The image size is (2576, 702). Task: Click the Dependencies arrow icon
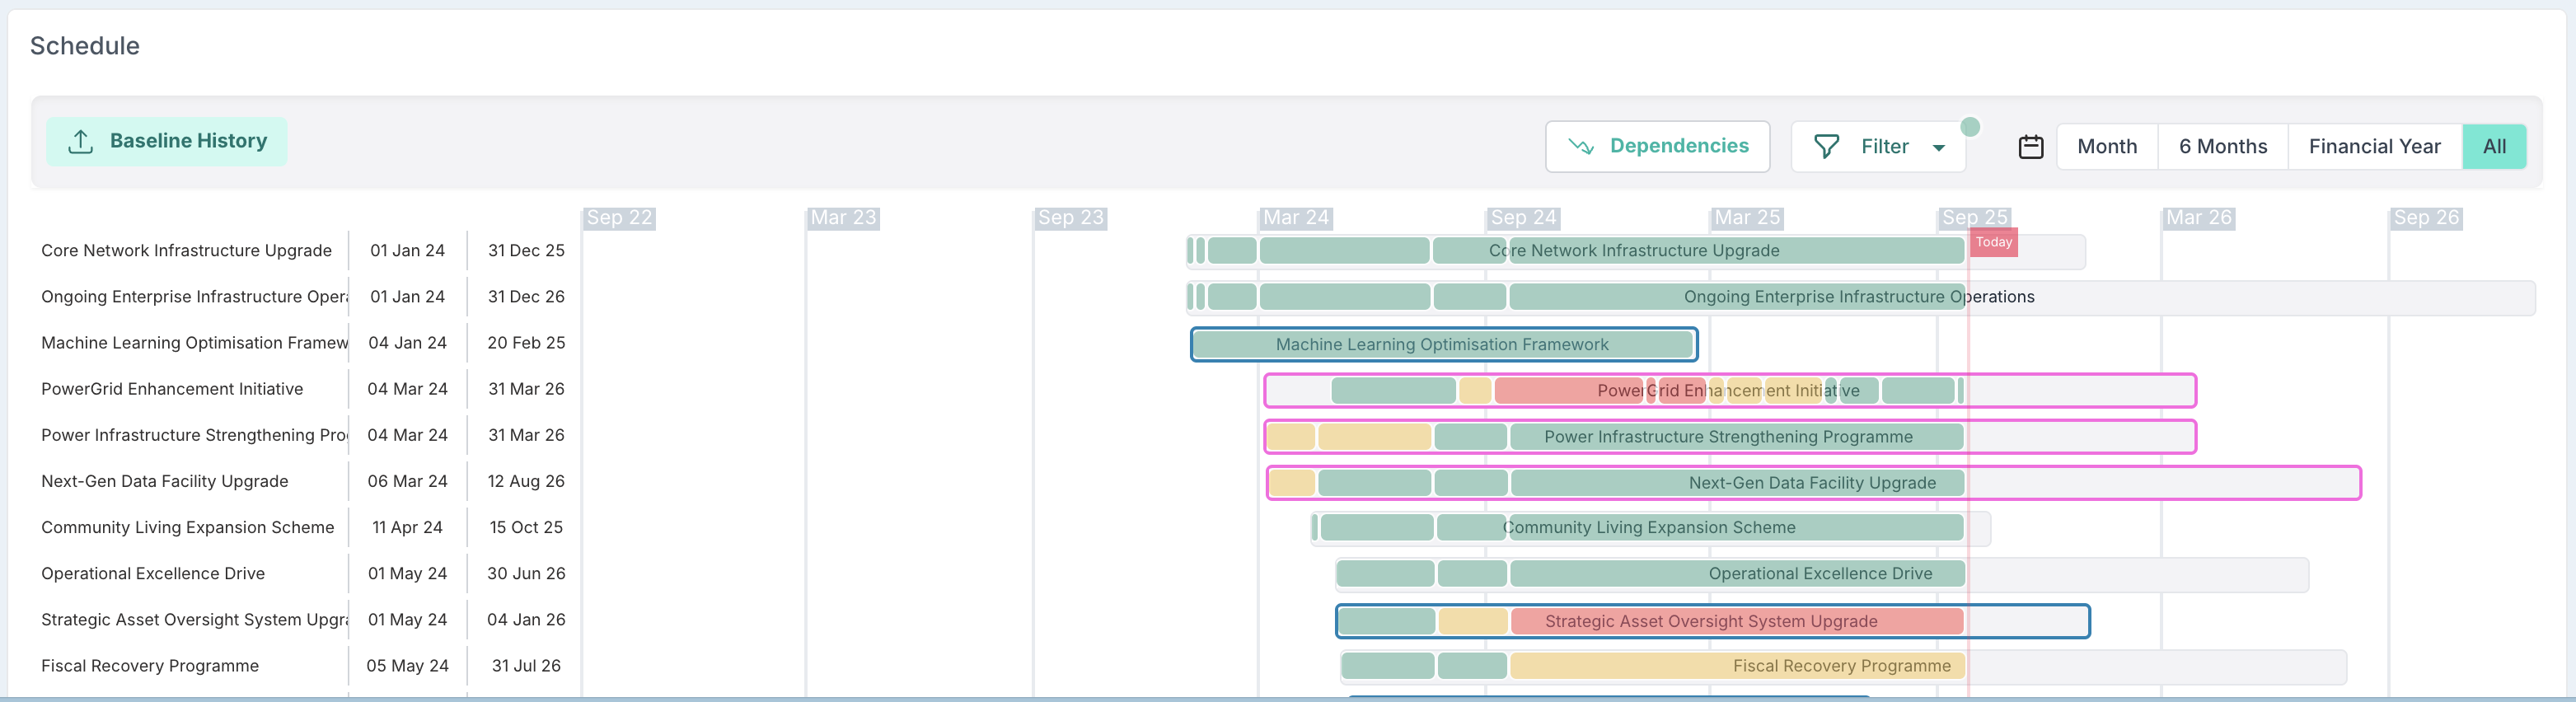point(1581,146)
